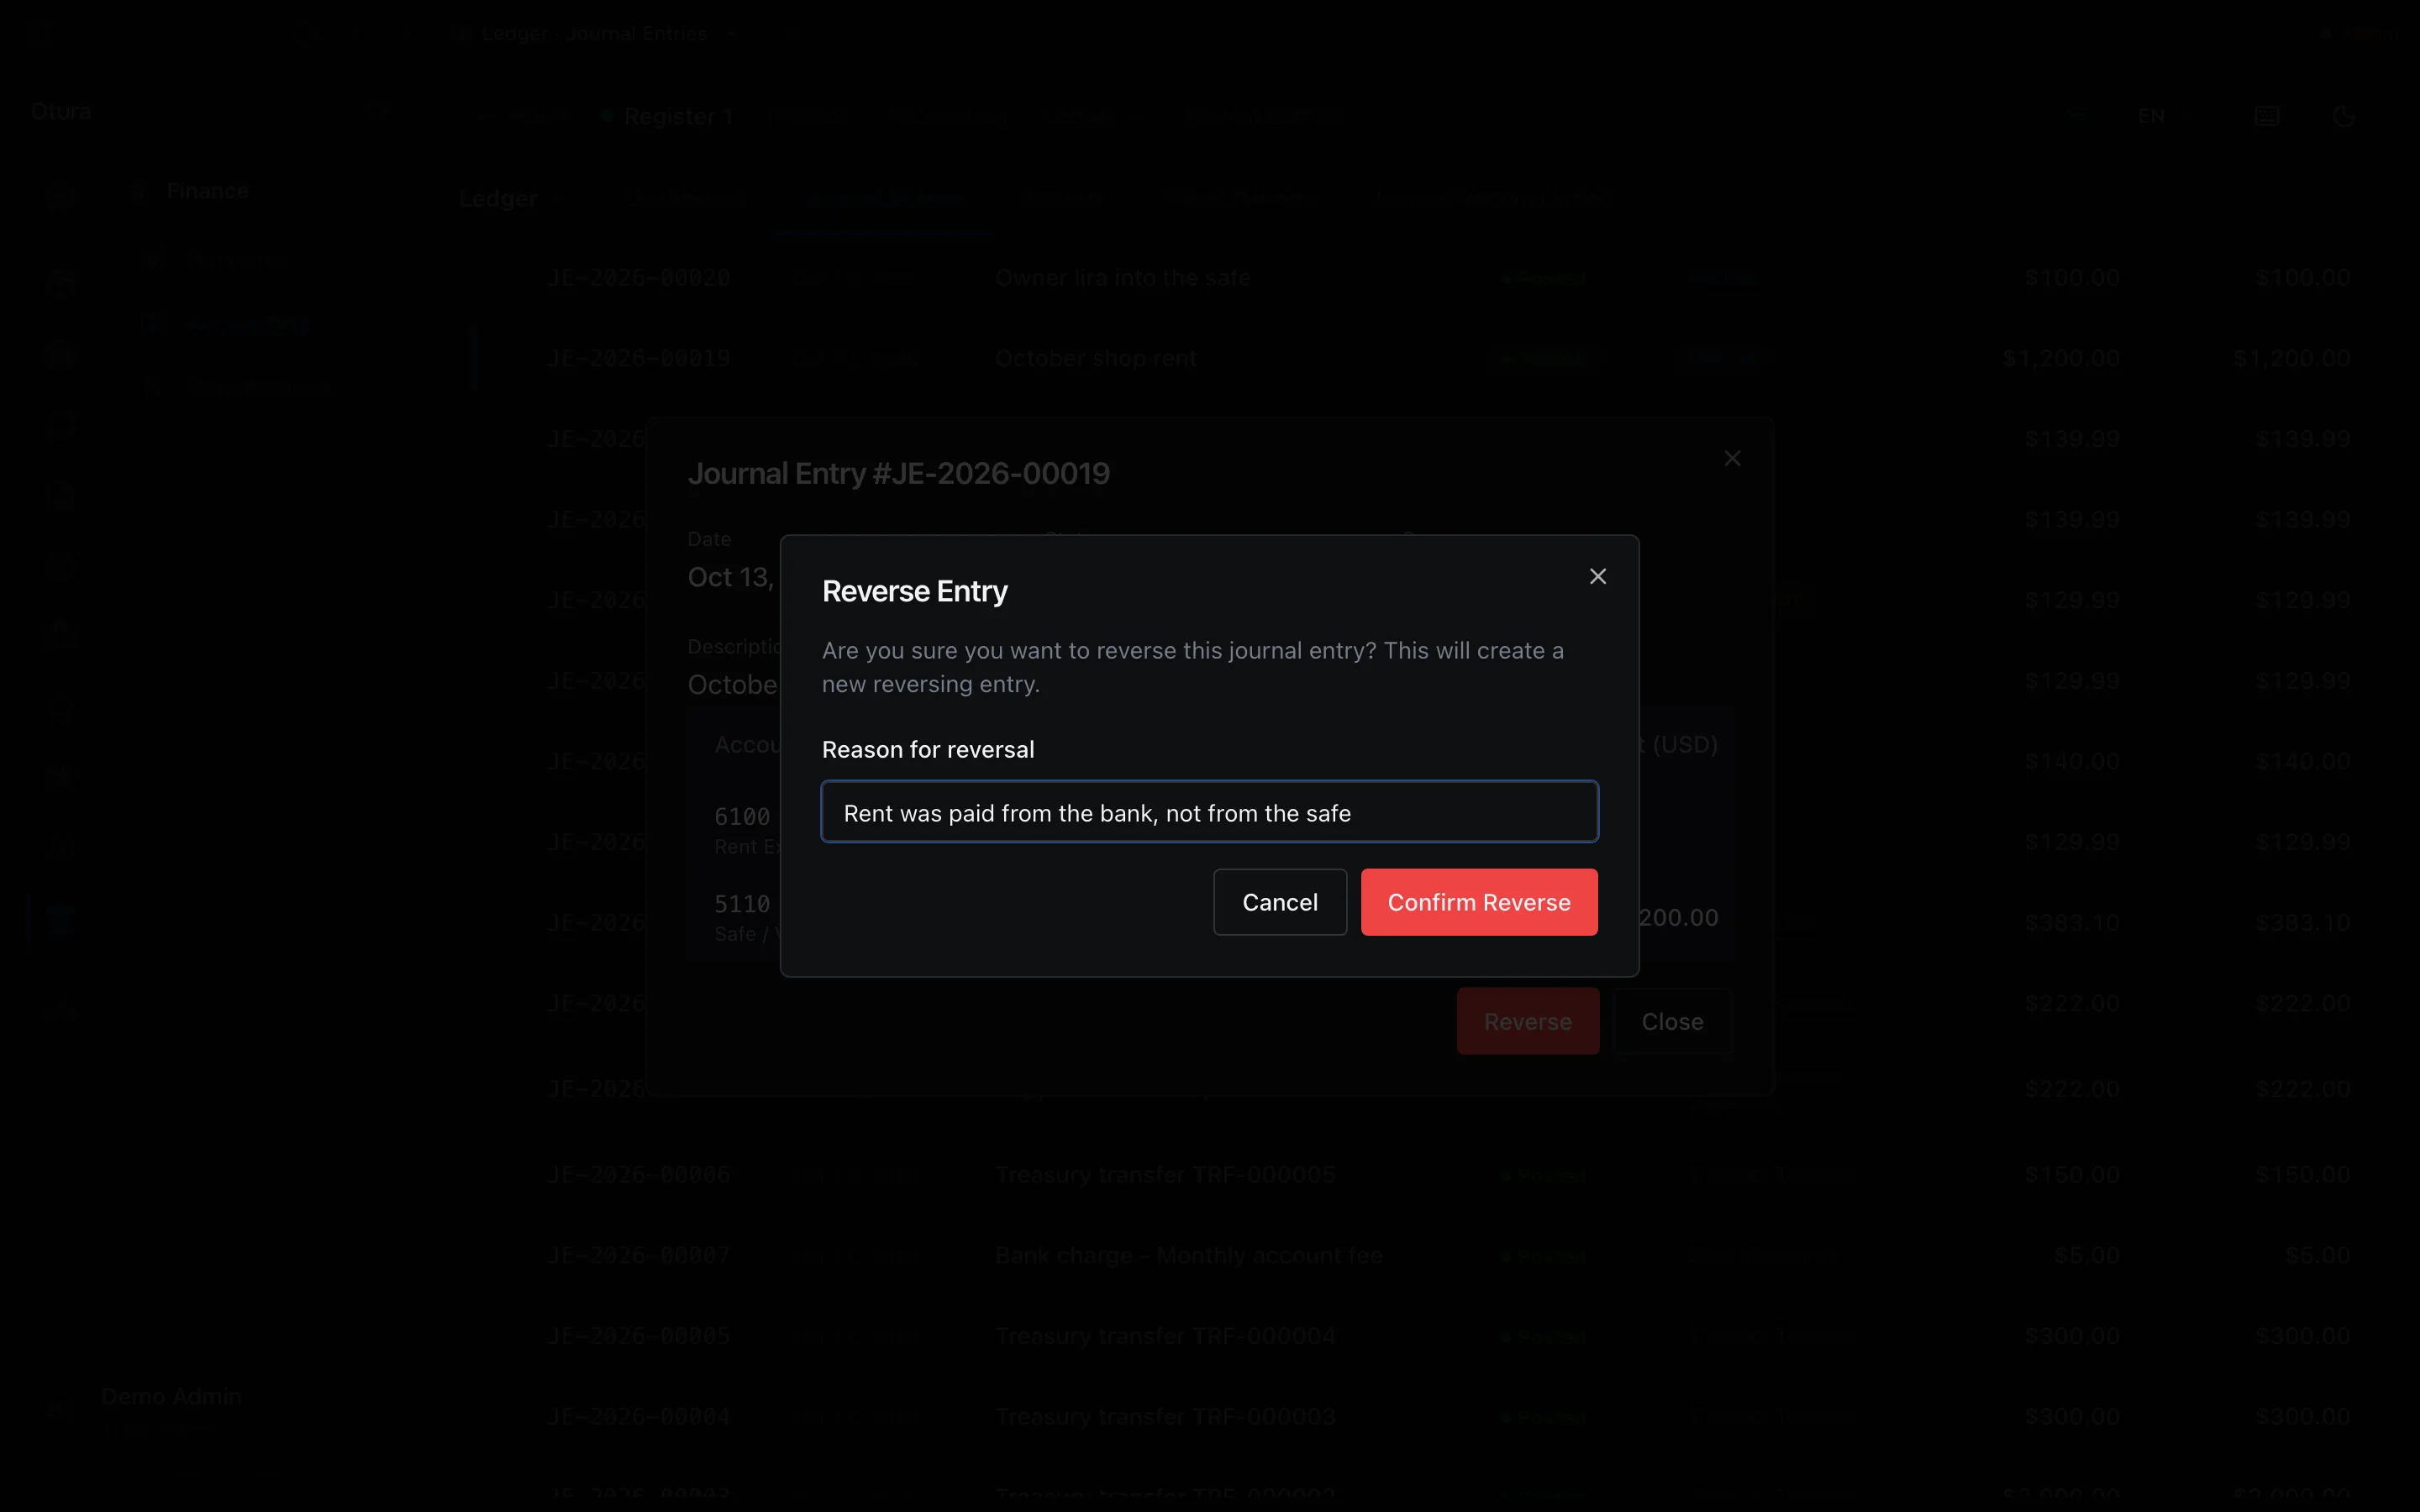Click 'Bank charge - Monthly account fee' row
The height and width of the screenshot is (1512, 2420).
click(1188, 1255)
